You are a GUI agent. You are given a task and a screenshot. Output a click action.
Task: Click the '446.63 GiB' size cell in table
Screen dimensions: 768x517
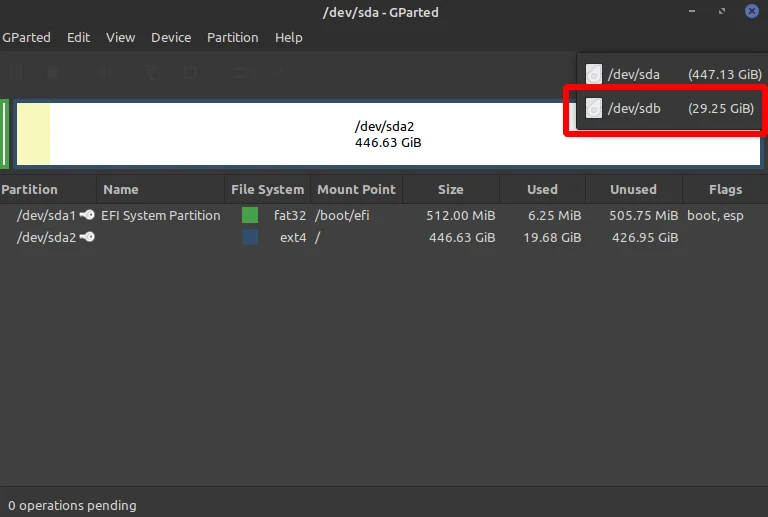(462, 237)
